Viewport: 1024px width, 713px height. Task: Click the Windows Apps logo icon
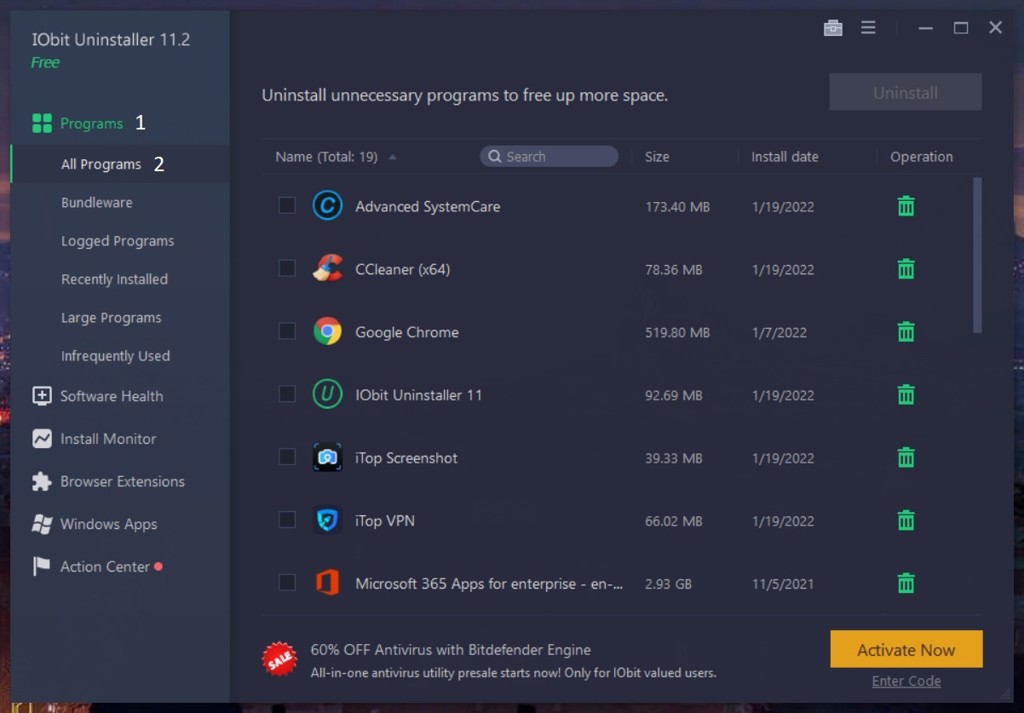[42, 524]
